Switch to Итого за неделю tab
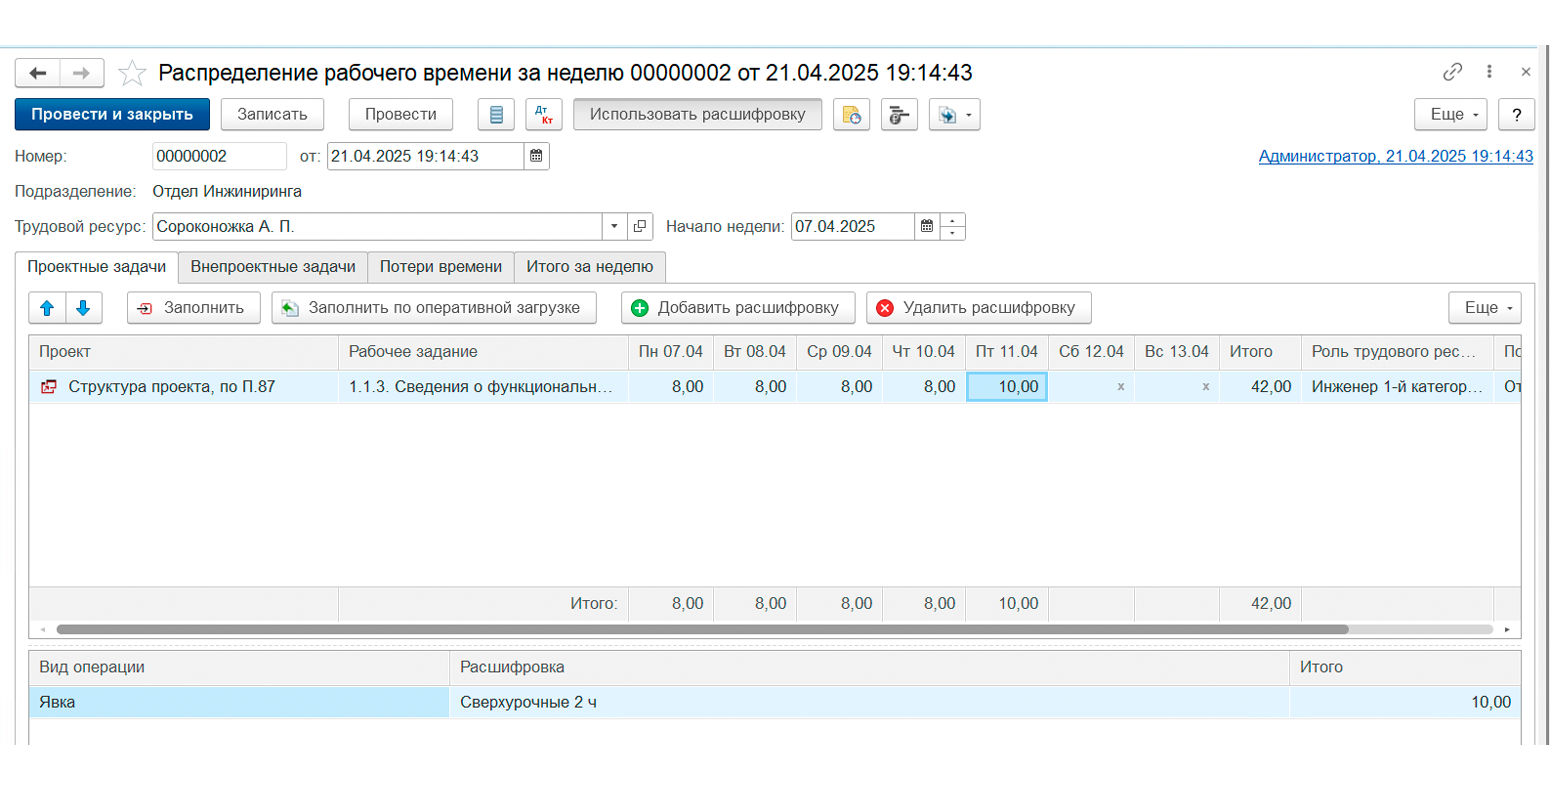 pyautogui.click(x=590, y=267)
